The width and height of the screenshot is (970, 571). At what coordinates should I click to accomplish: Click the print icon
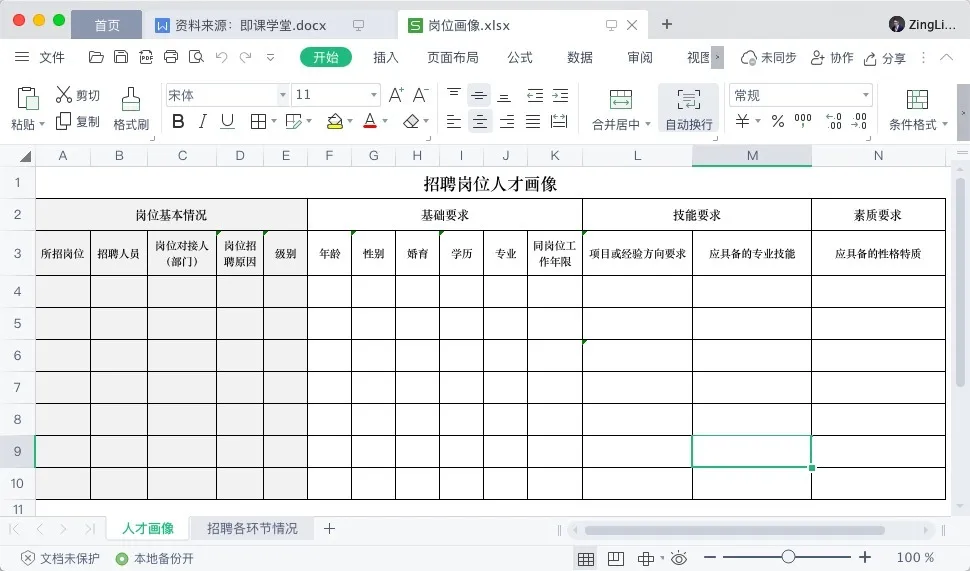(171, 58)
